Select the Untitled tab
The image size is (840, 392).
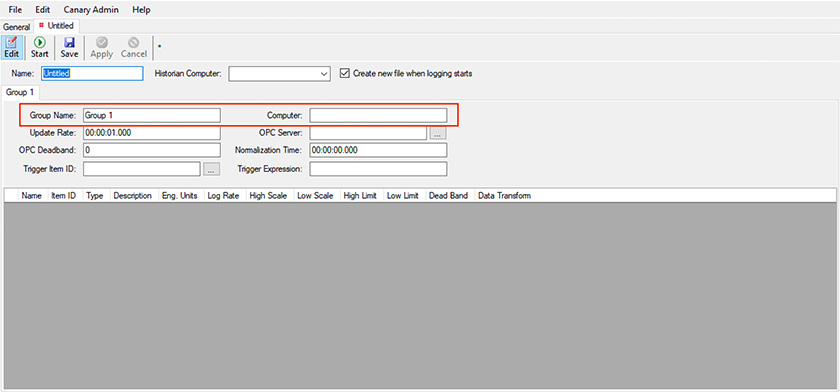click(57, 26)
